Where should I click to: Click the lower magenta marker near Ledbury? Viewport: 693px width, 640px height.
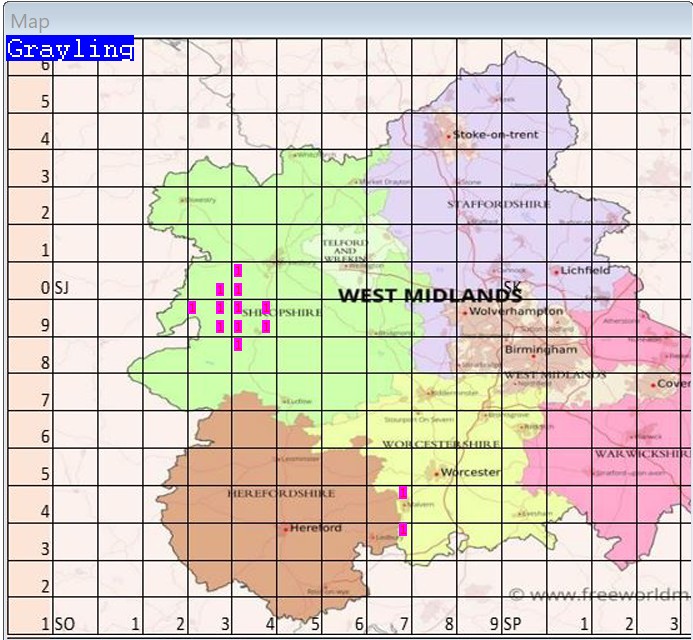[403, 529]
